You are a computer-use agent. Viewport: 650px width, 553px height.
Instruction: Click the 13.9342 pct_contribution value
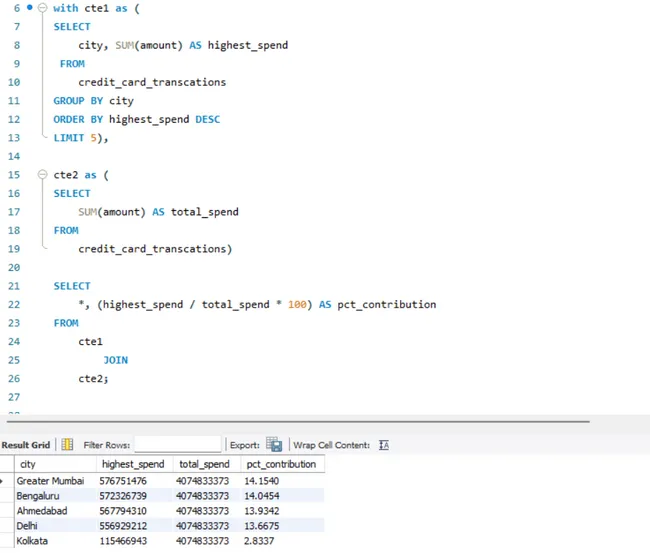(262, 511)
